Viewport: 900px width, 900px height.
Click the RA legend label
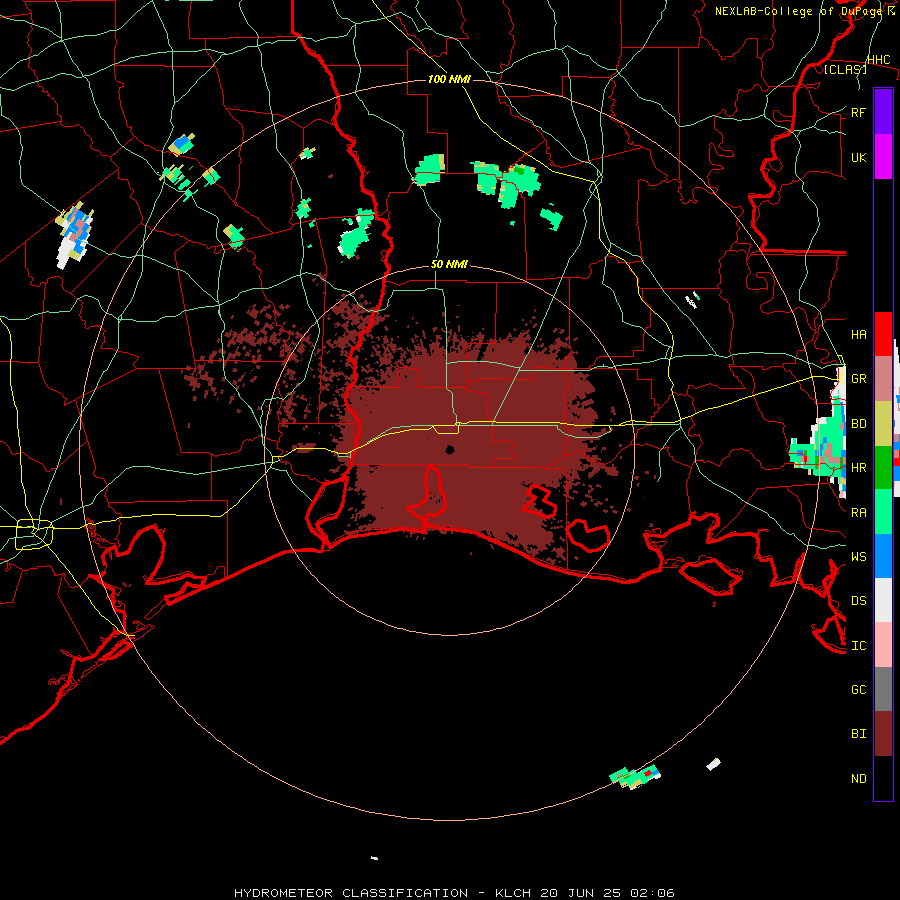[859, 512]
